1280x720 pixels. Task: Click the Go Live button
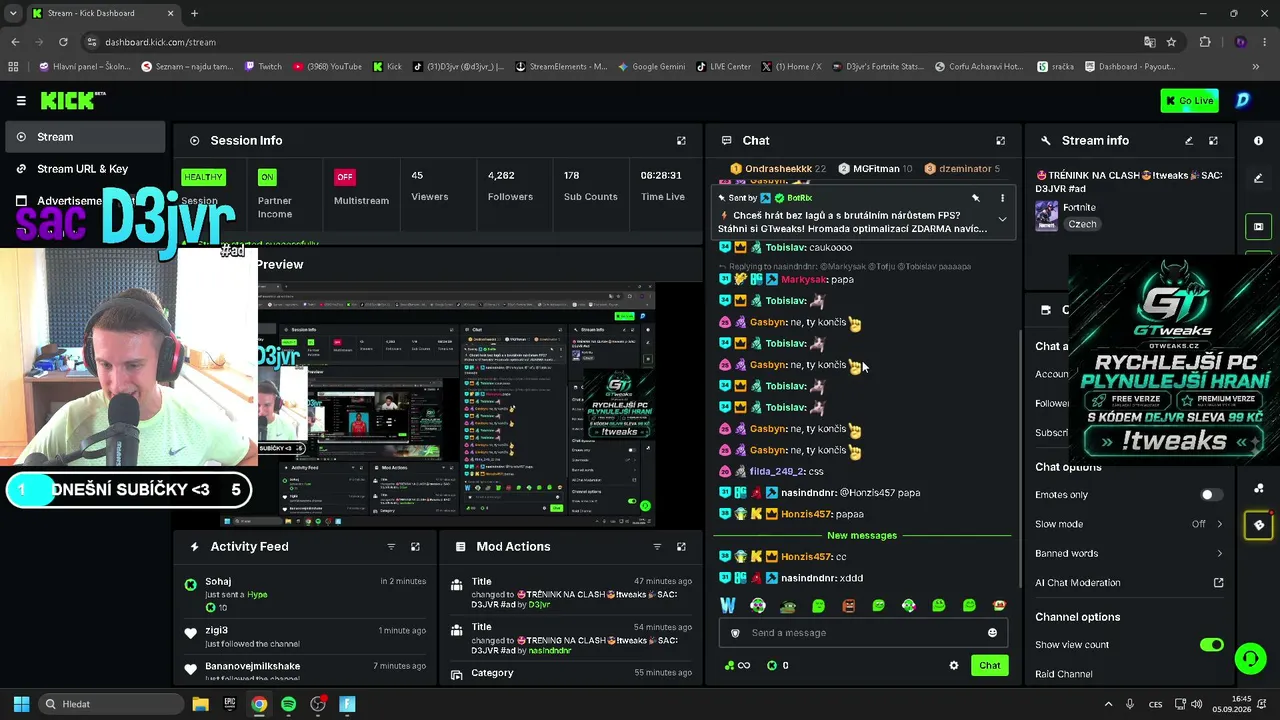(1189, 100)
